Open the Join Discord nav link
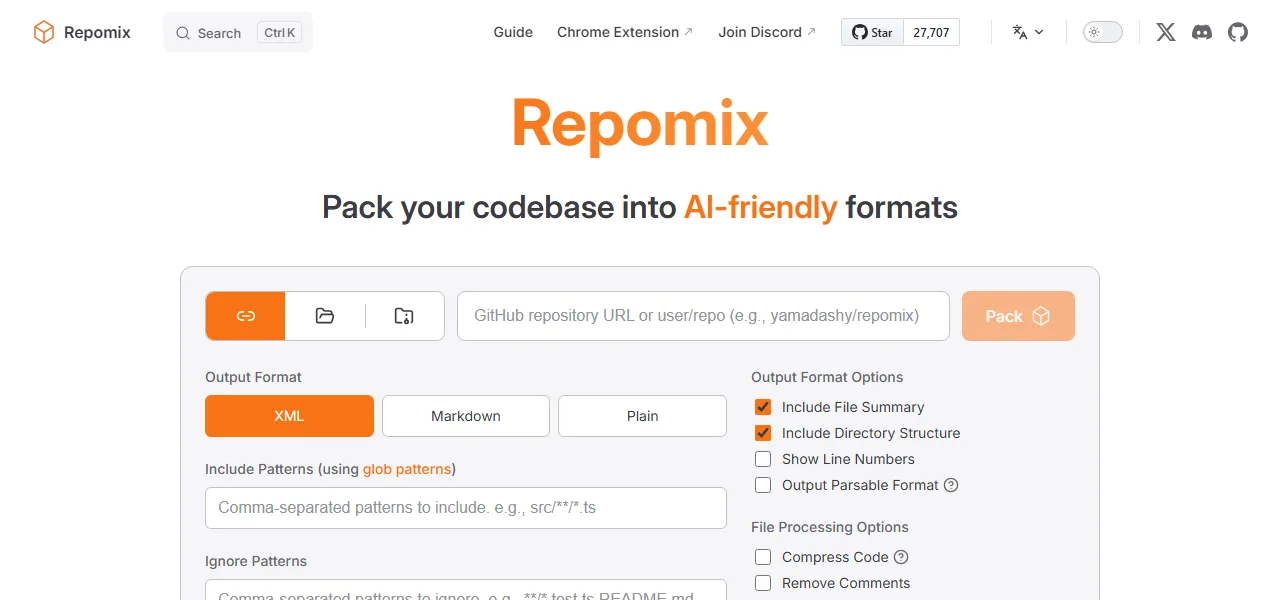This screenshot has width=1280, height=600. 767,32
